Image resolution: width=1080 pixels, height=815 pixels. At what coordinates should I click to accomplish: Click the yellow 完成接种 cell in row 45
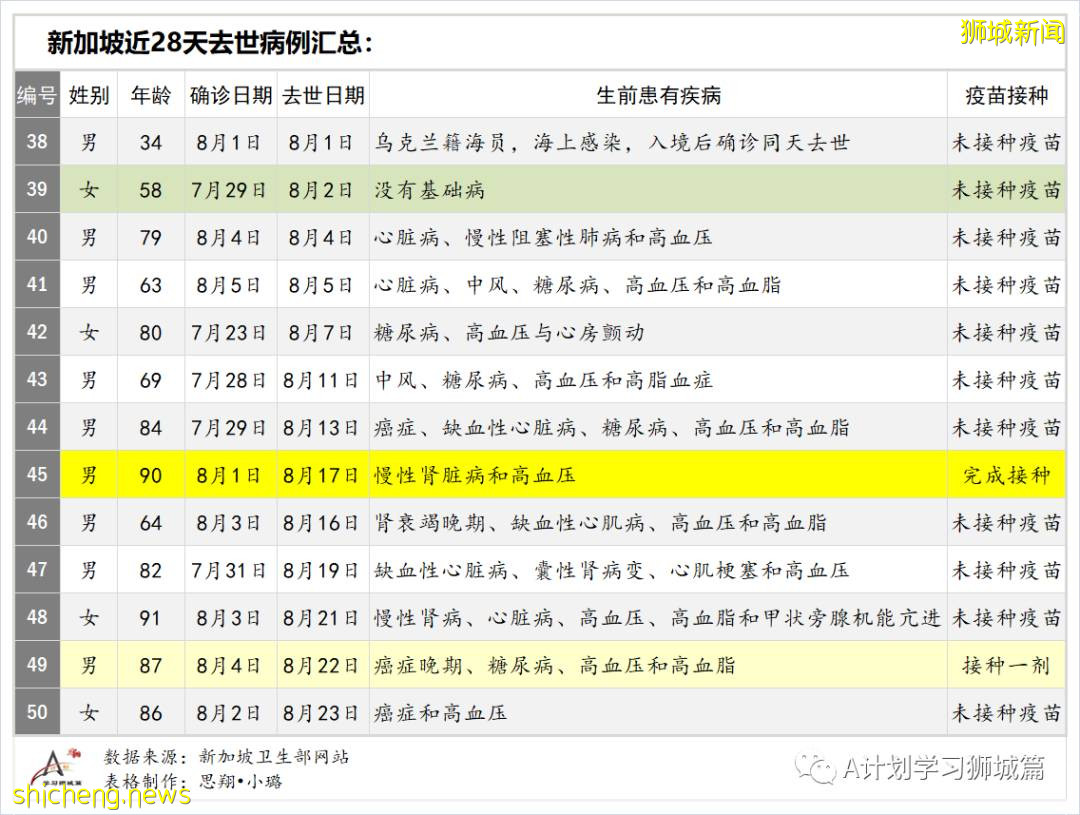click(x=1006, y=475)
